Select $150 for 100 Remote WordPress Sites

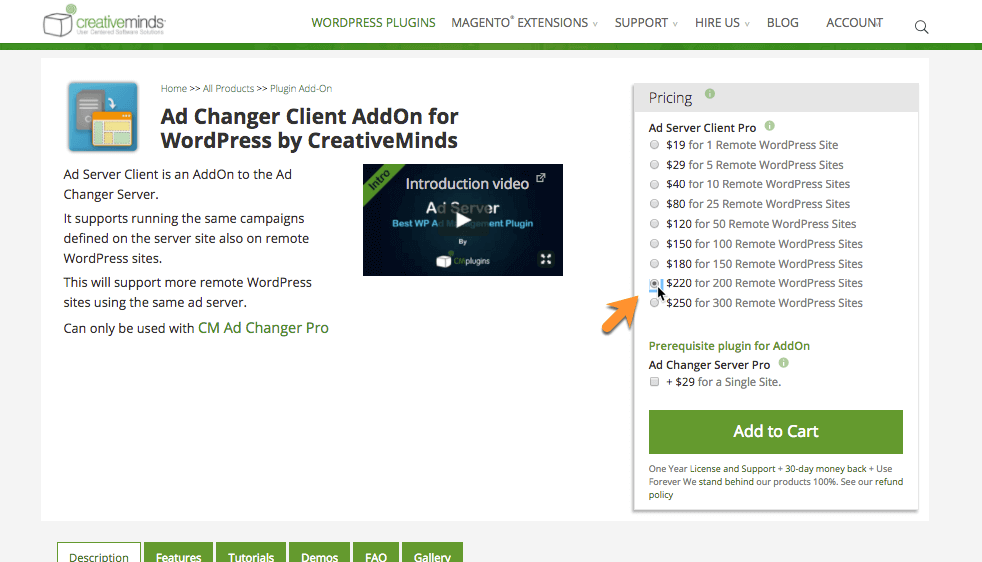pos(654,244)
